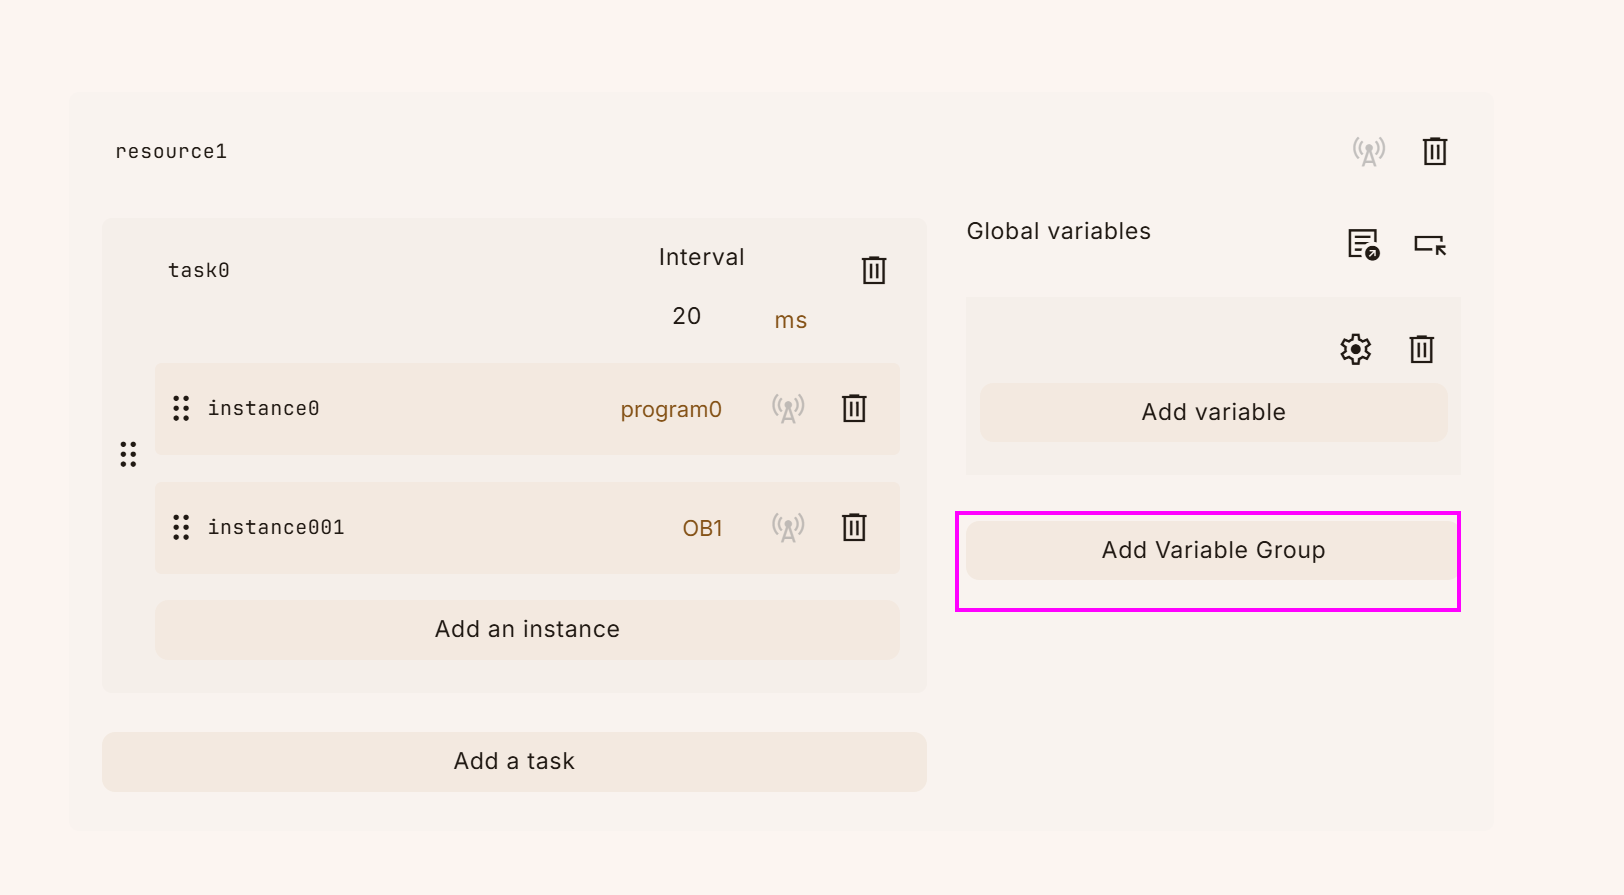The width and height of the screenshot is (1624, 895).
Task: Click Add Variable Group button
Action: (1213, 550)
